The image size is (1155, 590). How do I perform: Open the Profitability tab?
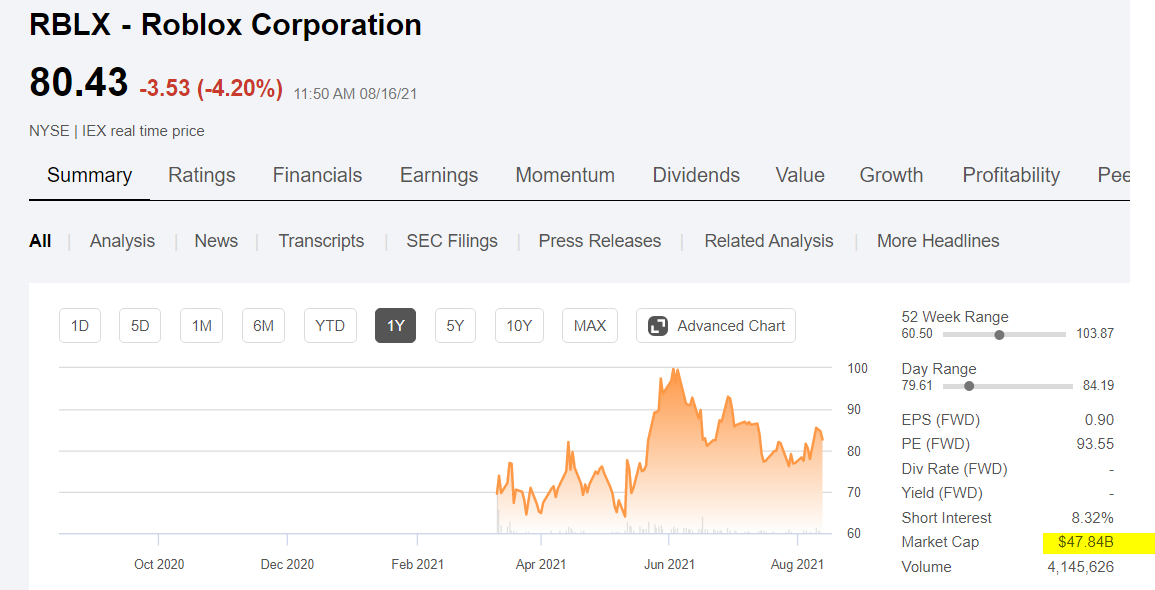pos(1011,175)
